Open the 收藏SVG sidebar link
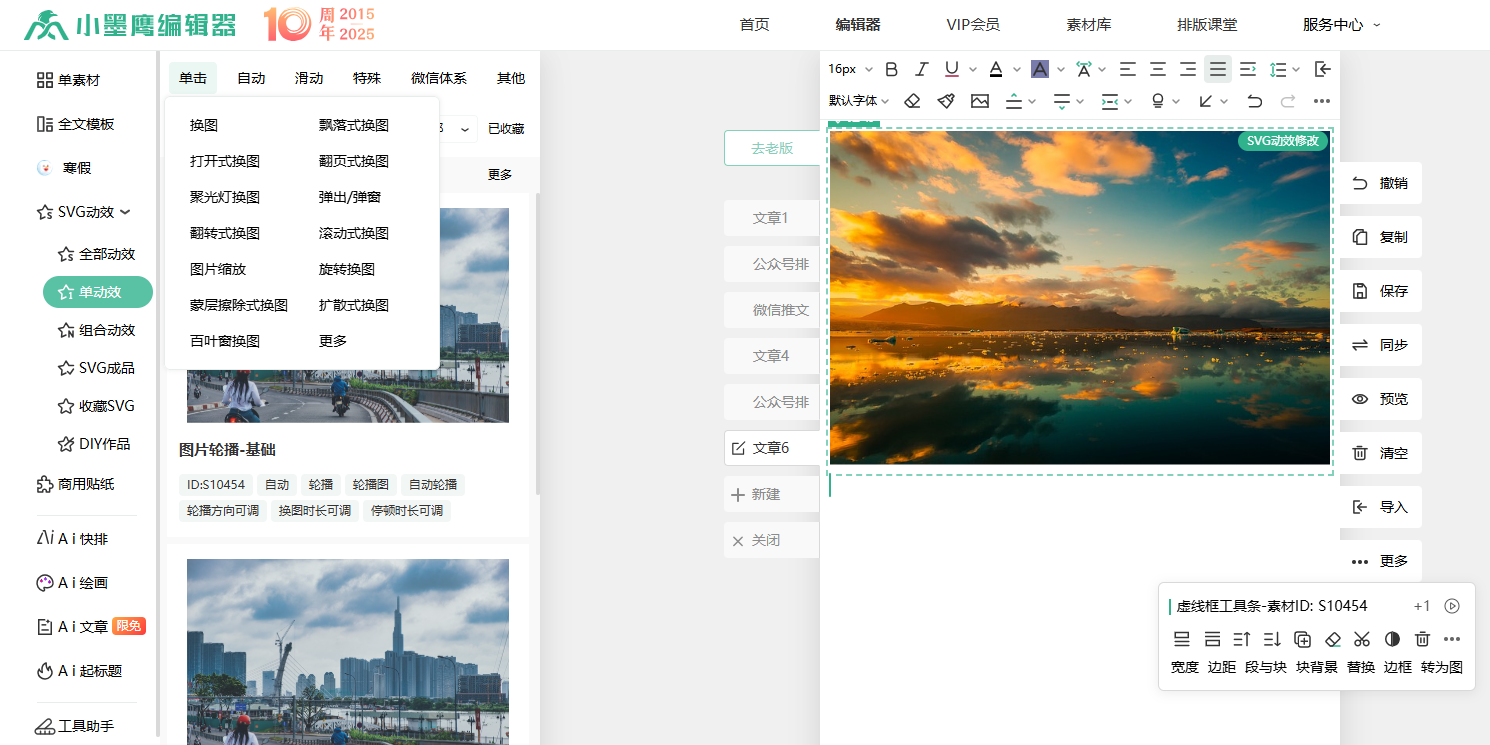1490x745 pixels. 99,405
